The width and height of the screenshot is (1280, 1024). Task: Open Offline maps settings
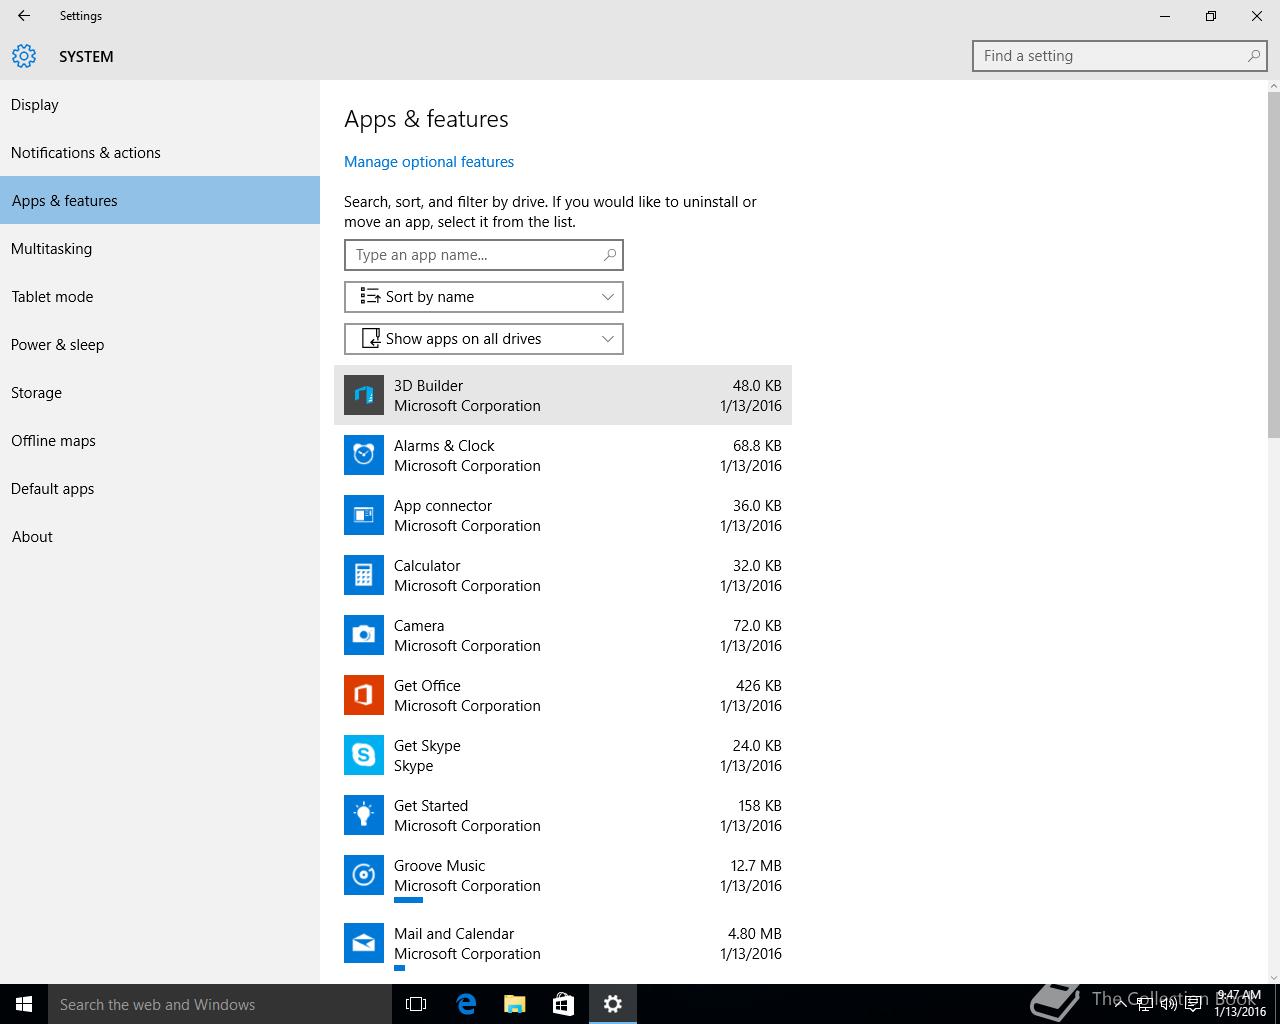point(160,440)
